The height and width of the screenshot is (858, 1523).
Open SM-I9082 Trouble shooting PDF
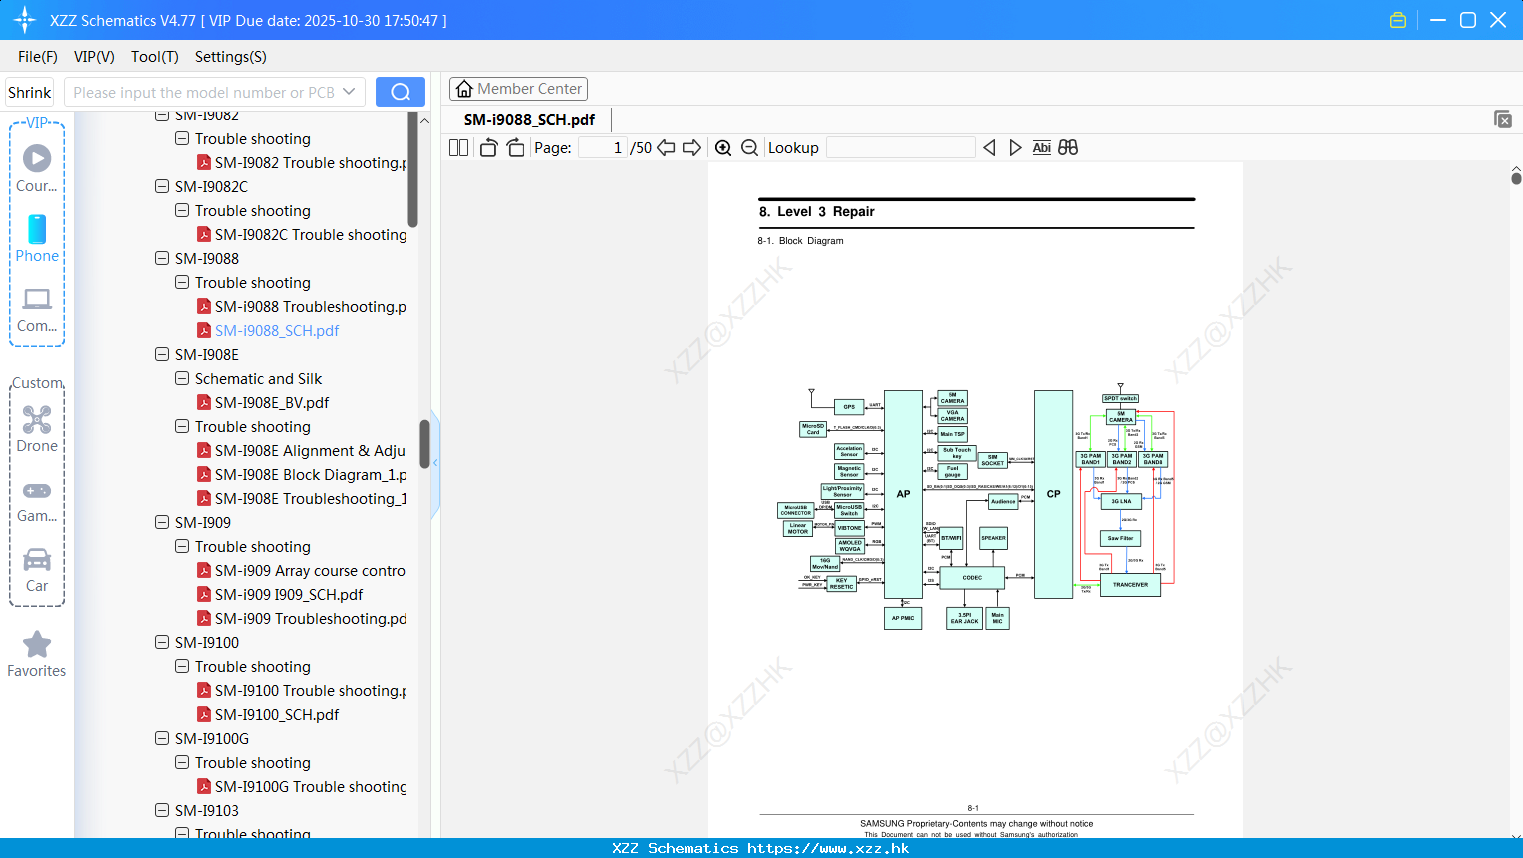pos(302,162)
